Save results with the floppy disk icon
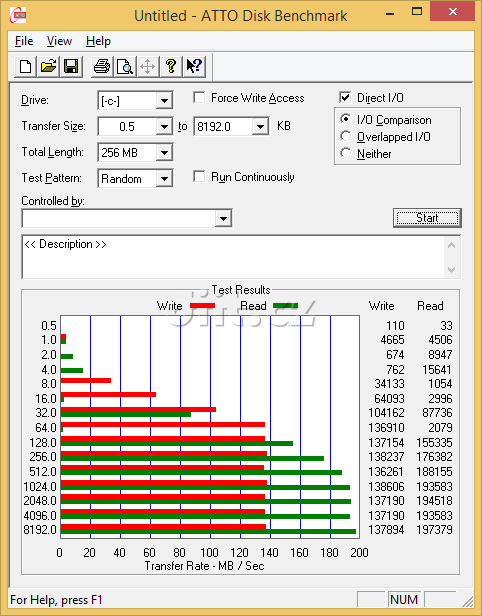 pos(71,66)
